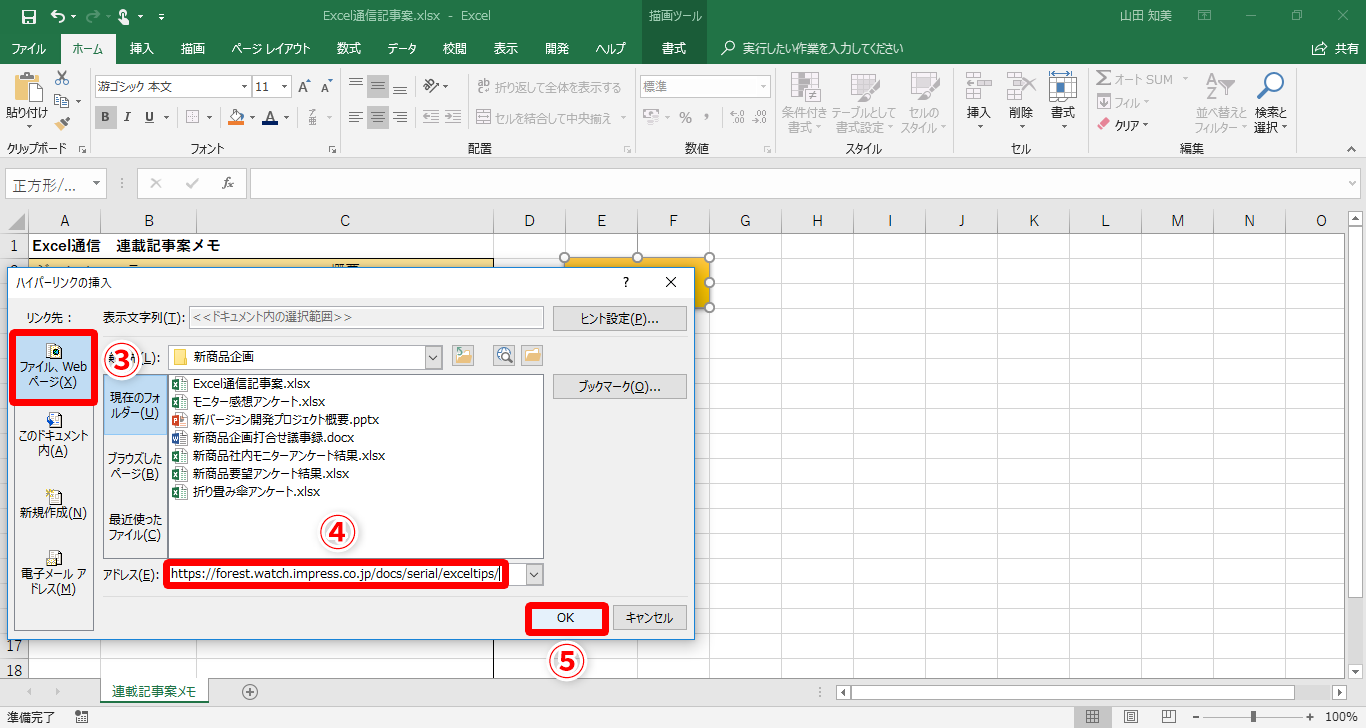Screen dimensions: 1366x728
Task: Click the browse for file folder icon
Action: (x=531, y=355)
